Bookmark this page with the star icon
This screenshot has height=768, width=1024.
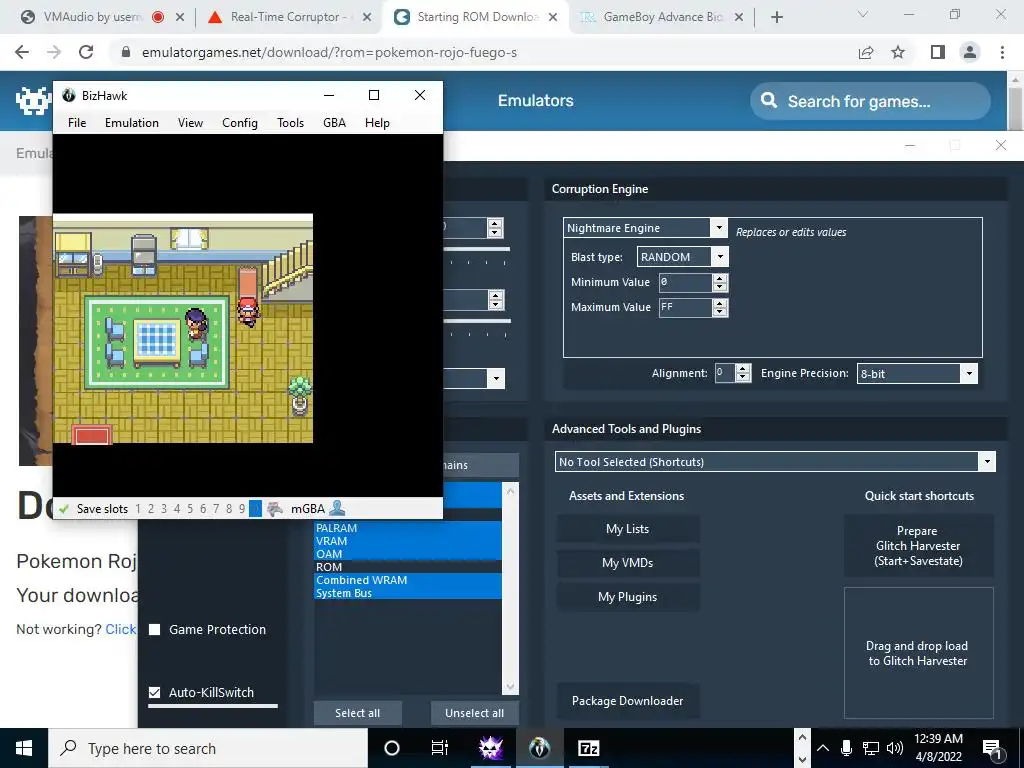pos(898,52)
